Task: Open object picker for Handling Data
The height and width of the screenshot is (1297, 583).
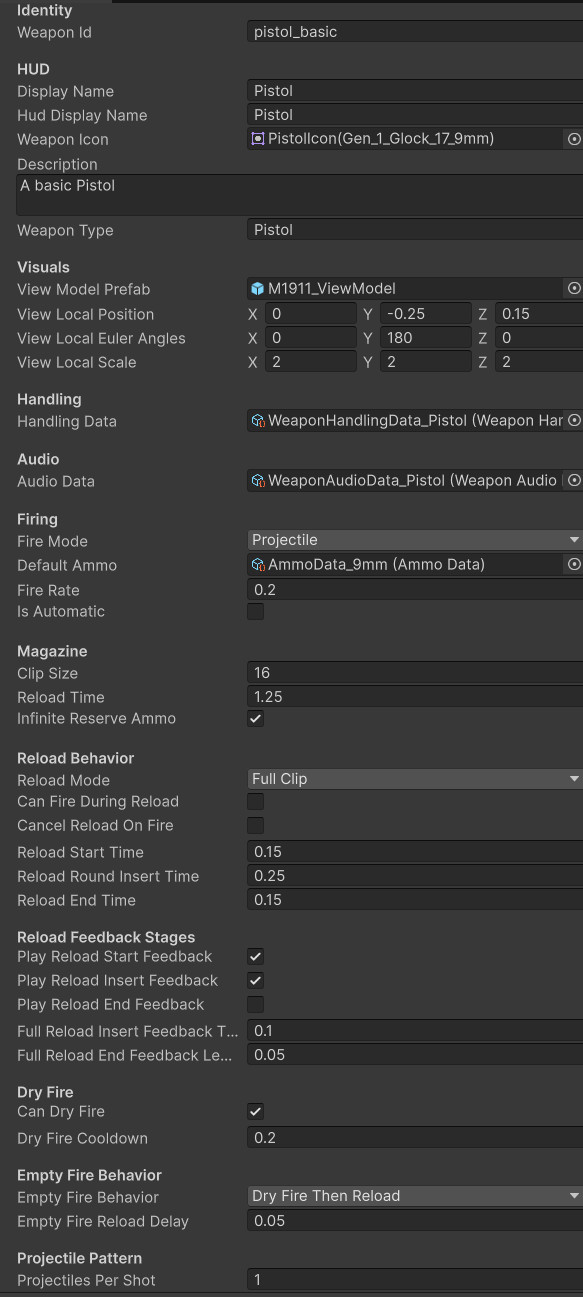Action: 574,421
